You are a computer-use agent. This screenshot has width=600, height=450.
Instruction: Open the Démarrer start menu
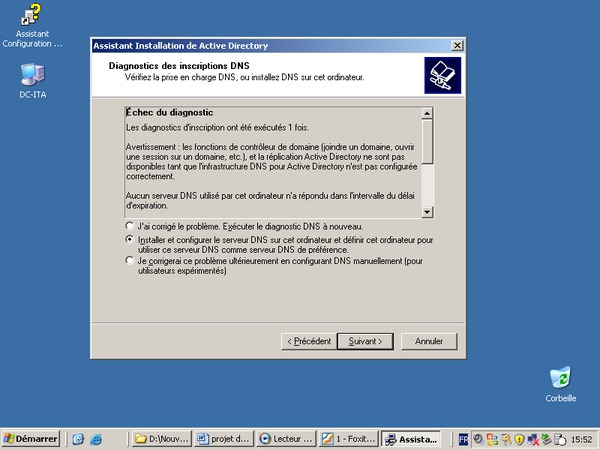(x=31, y=439)
